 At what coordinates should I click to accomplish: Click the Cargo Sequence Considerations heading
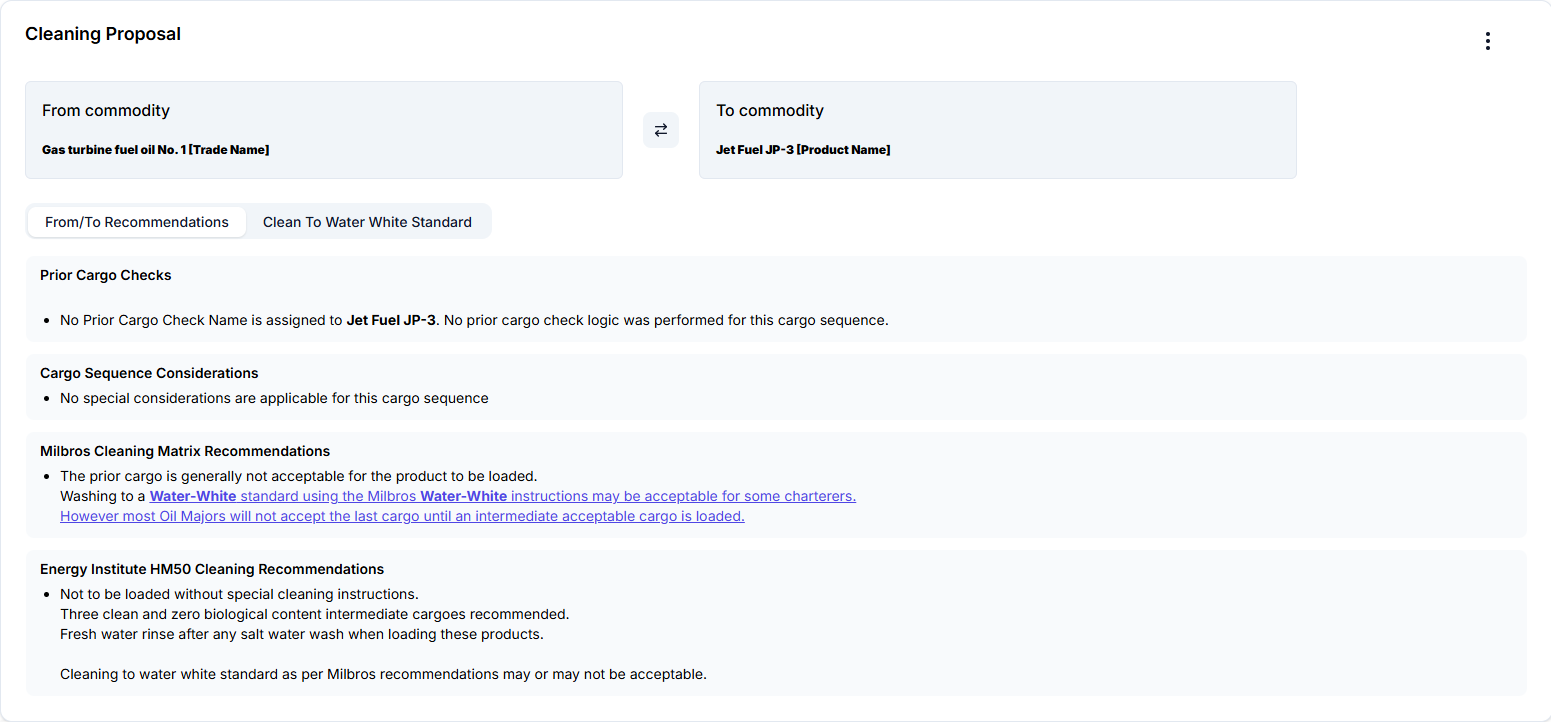[x=149, y=373]
